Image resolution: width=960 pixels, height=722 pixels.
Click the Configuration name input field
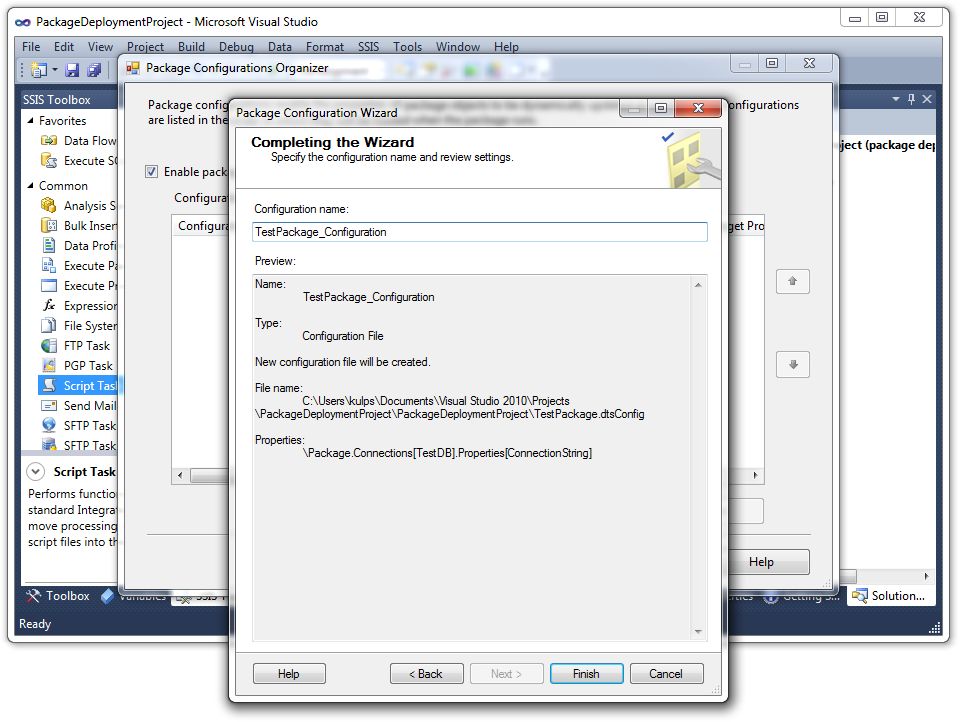[479, 232]
